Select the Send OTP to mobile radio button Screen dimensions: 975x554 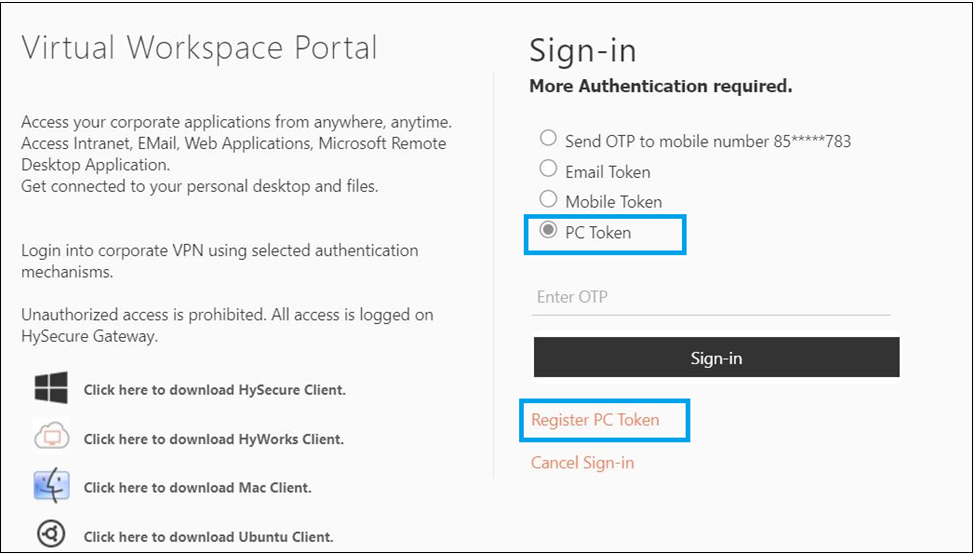tap(548, 138)
